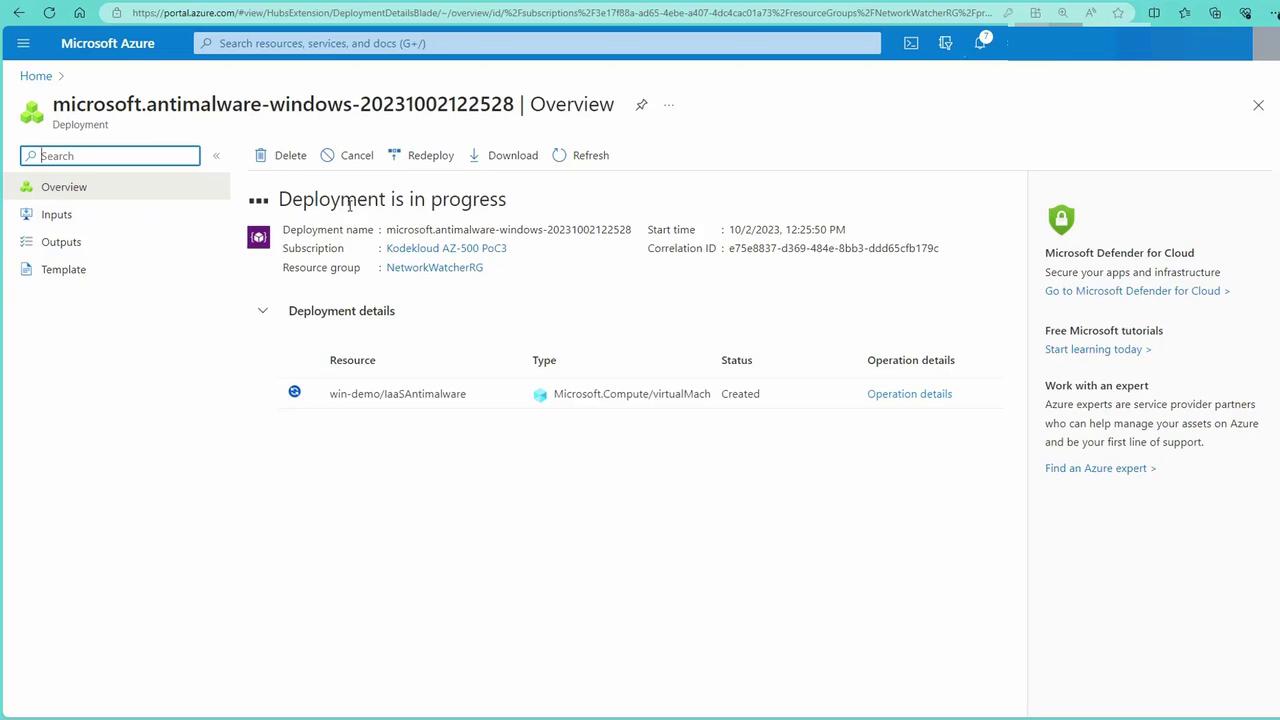Click the Status column header
This screenshot has height=720, width=1280.
click(x=736, y=360)
